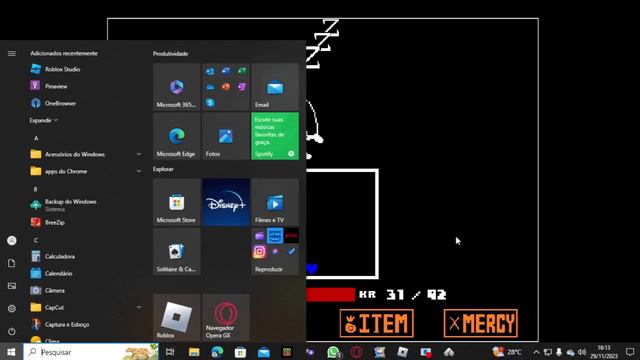This screenshot has height=360, width=640.
Task: Open Mail from the taskbar
Action: point(264,352)
